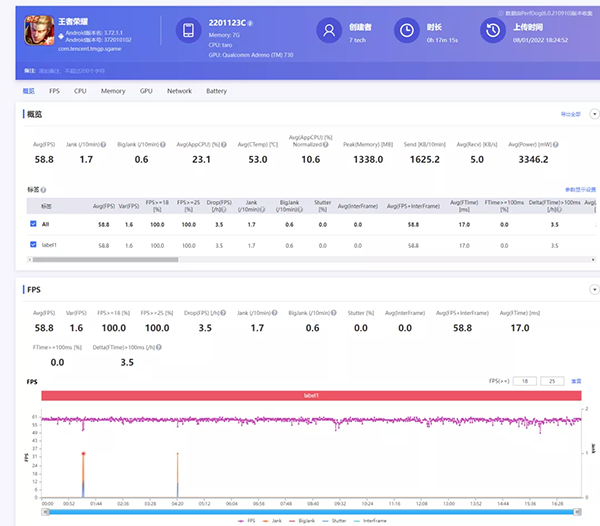600x526 pixels.
Task: Uncheck the All row checkbox
Action: (34, 225)
